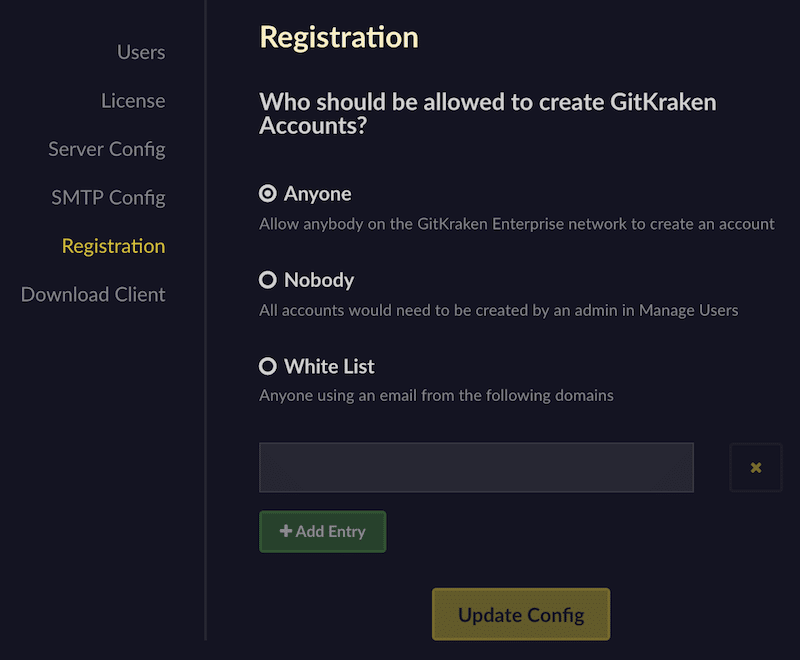
Task: Click the 'Anyone using an email' description
Action: tap(436, 395)
